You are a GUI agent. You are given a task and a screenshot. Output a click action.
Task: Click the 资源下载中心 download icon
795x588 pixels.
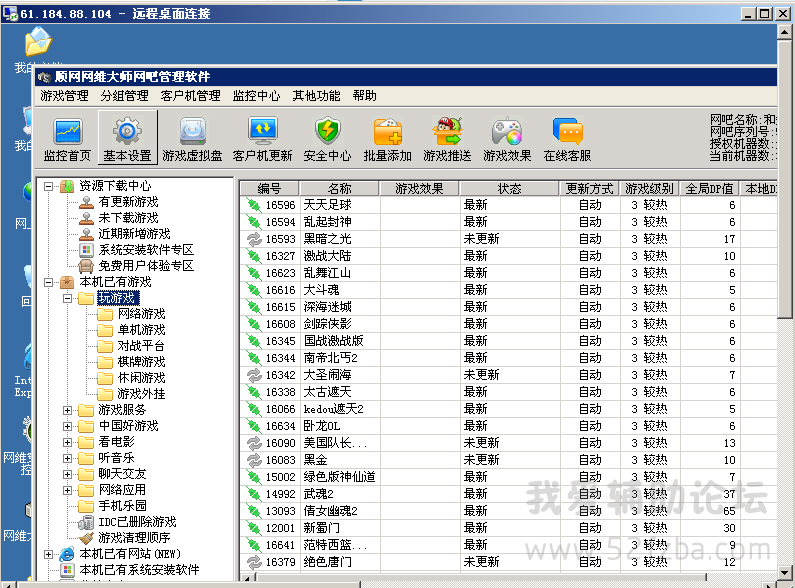click(67, 186)
